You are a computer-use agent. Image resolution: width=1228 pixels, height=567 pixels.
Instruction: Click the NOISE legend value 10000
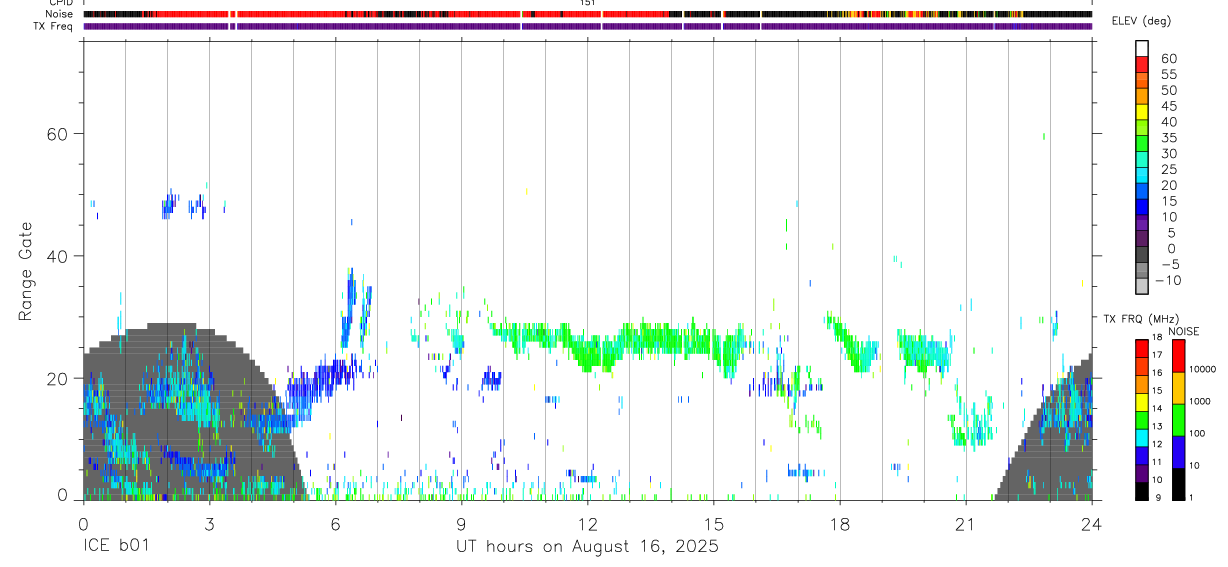(1202, 369)
